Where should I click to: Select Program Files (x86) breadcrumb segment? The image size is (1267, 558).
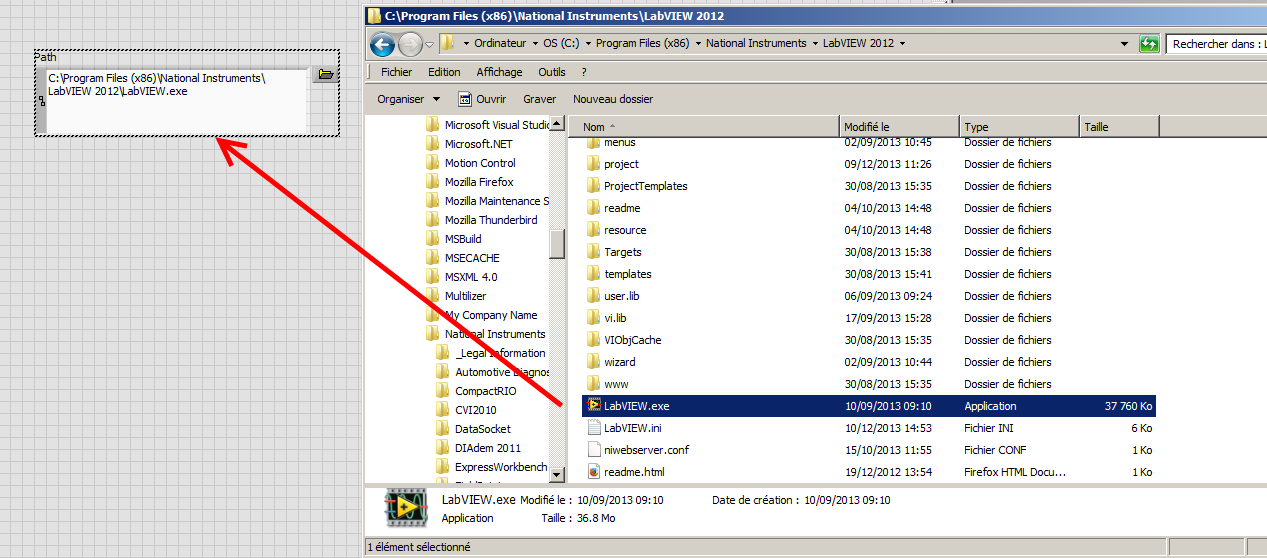point(642,43)
